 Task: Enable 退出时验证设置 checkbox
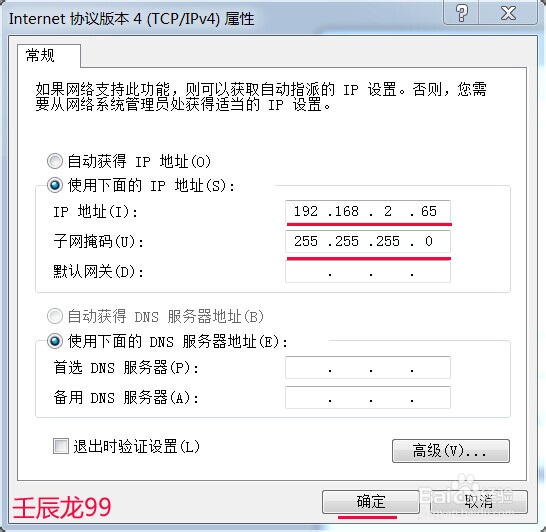[x=61, y=446]
